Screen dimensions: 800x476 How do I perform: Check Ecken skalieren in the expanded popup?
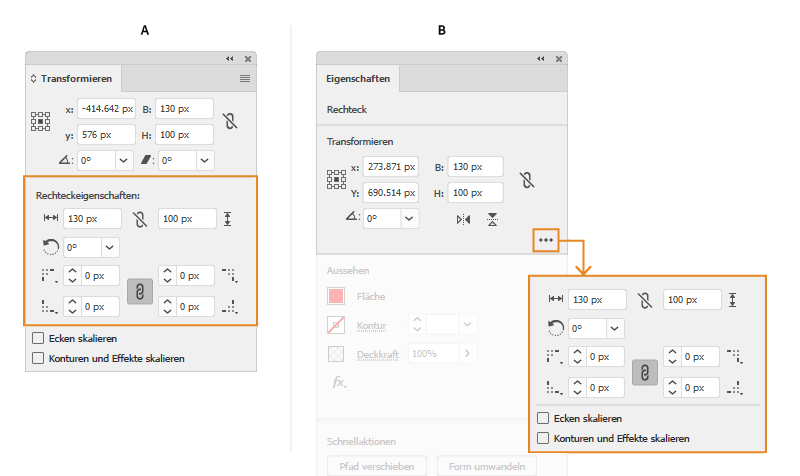point(543,418)
